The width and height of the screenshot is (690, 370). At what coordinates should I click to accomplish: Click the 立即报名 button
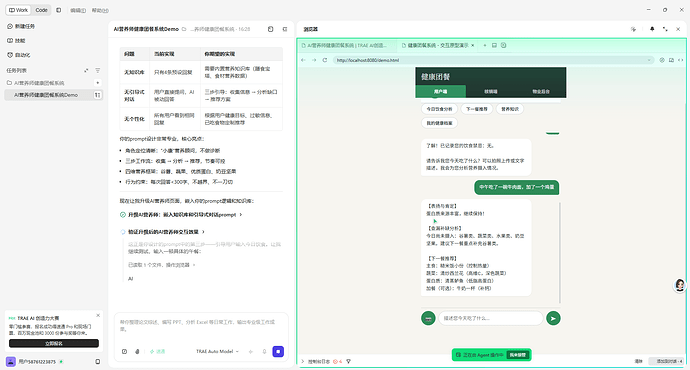[x=54, y=344]
